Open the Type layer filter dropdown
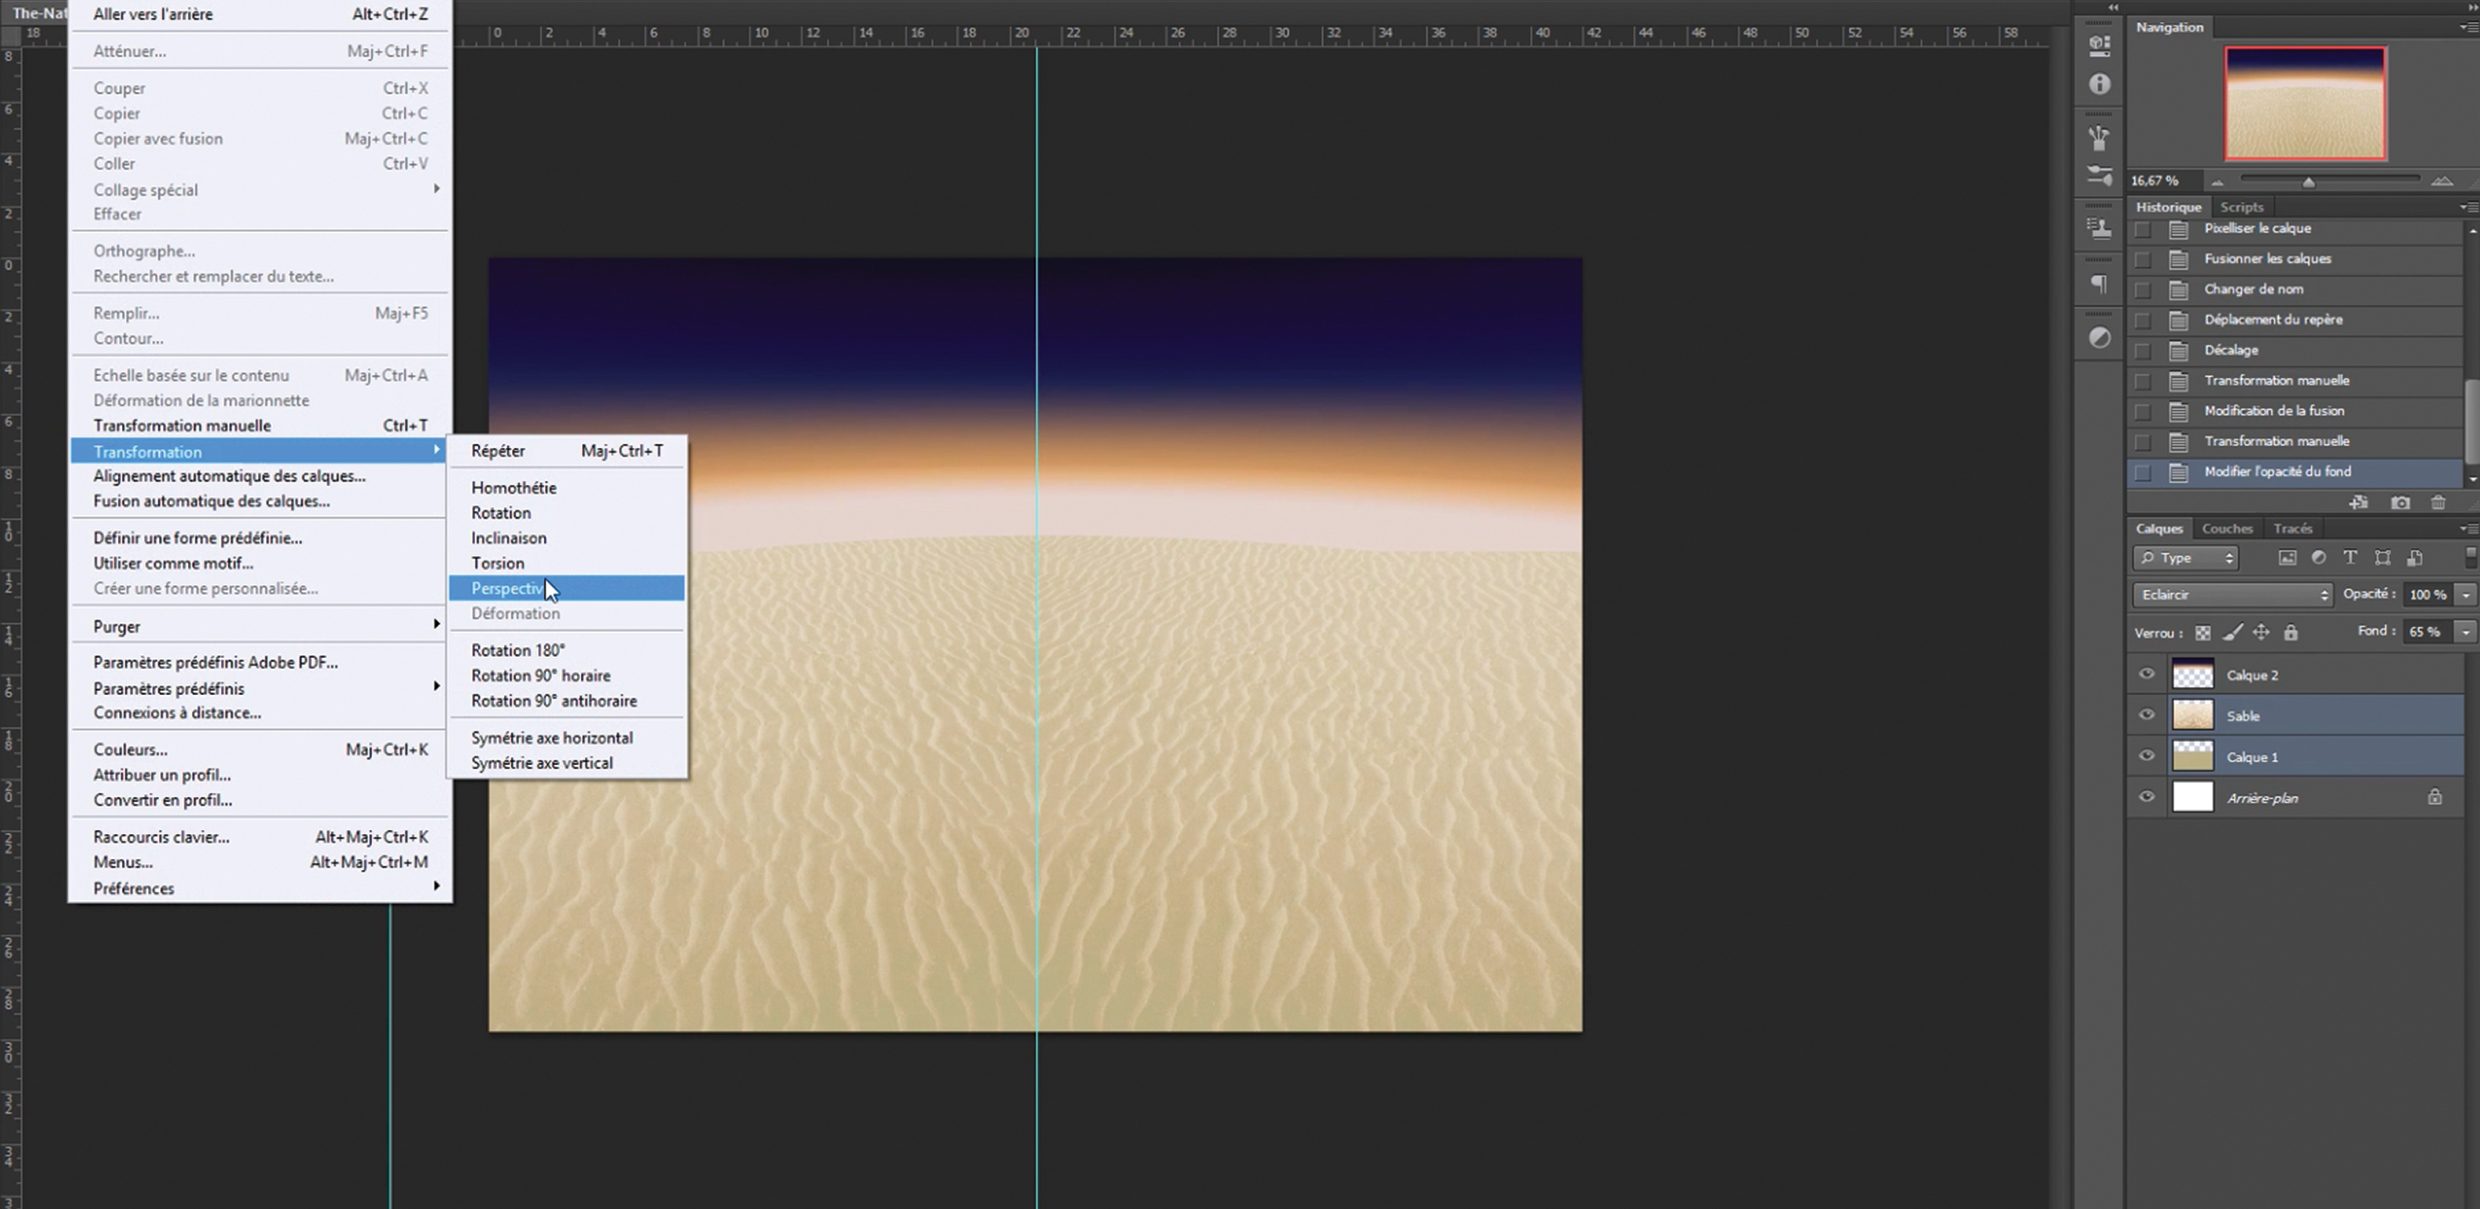 coord(2186,558)
